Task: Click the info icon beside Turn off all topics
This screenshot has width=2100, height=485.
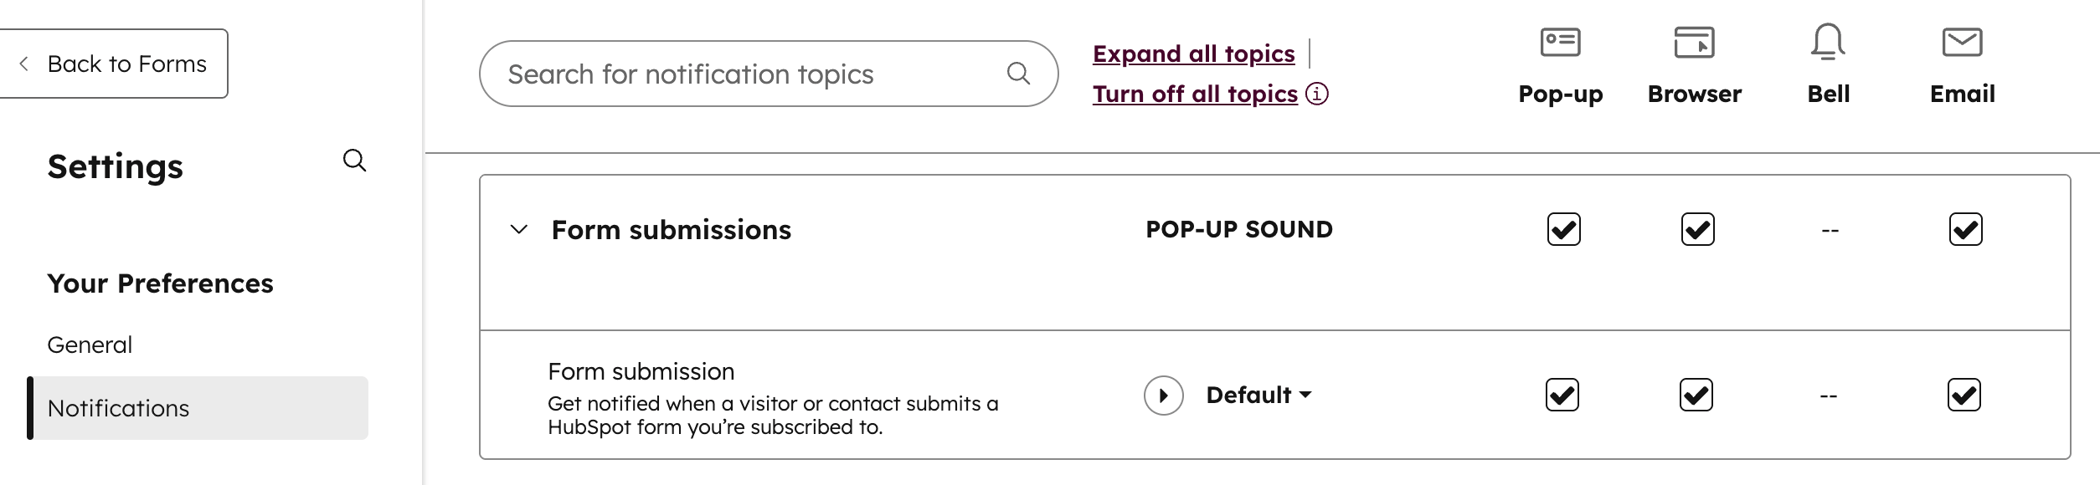Action: (x=1318, y=94)
